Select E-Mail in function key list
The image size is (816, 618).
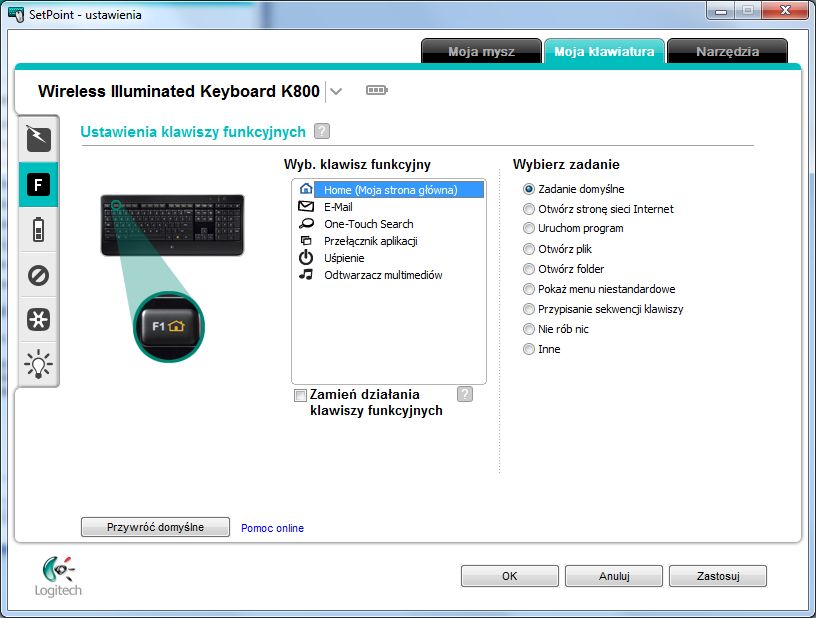point(389,207)
